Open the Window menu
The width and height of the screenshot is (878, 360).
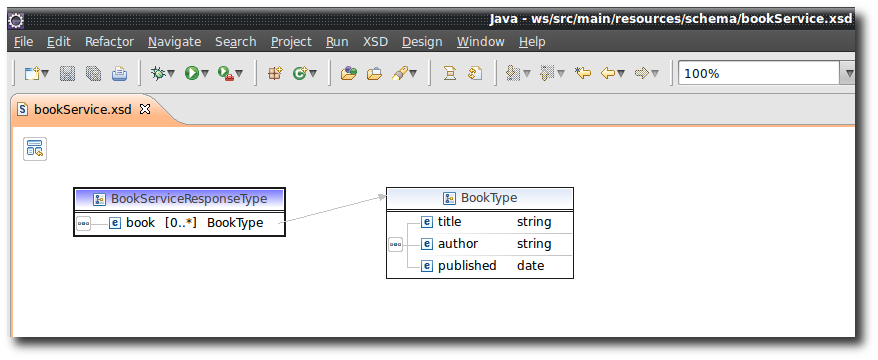coord(480,41)
